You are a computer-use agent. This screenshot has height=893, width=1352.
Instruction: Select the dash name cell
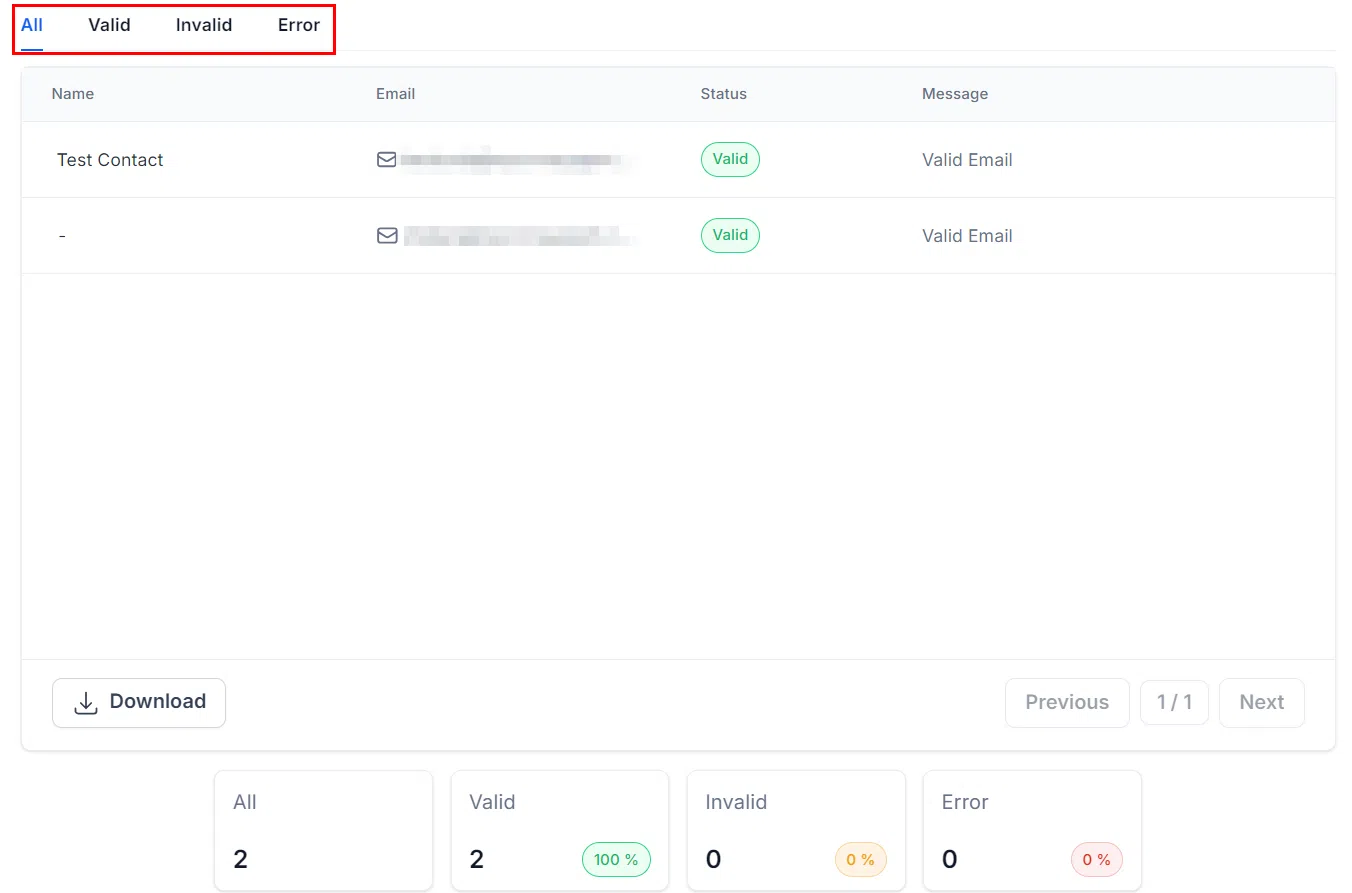tap(63, 236)
